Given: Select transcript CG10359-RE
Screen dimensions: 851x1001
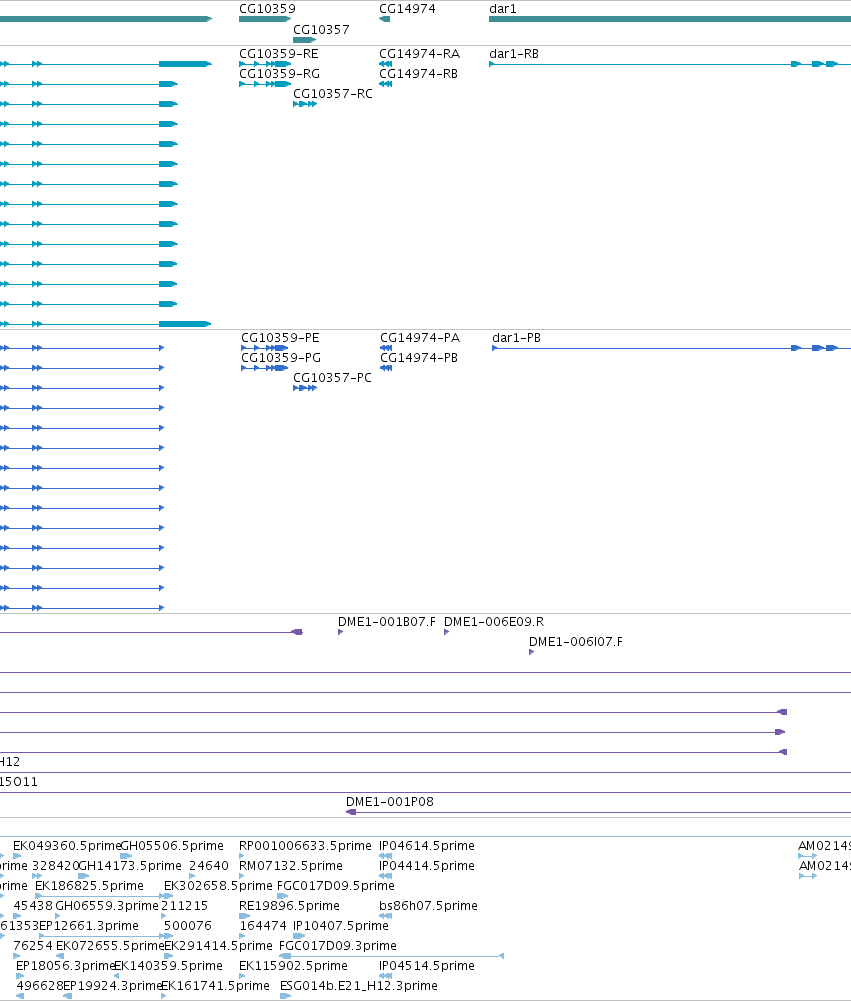Looking at the screenshot, I should point(278,54).
